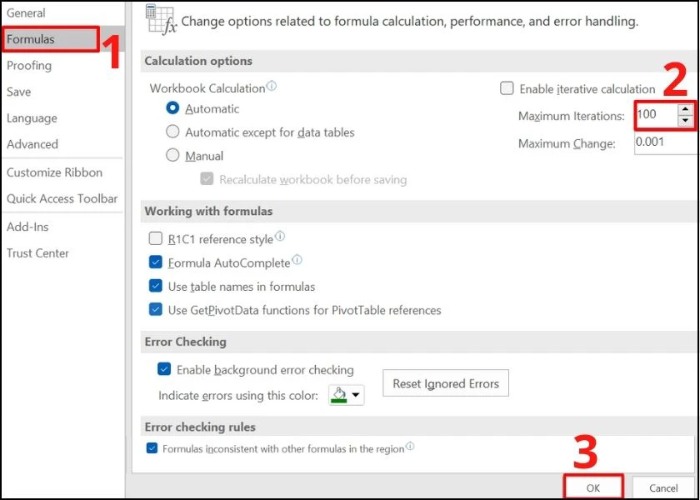
Task: Click the info icon after Formulas inconsistent rule
Action: (x=410, y=447)
